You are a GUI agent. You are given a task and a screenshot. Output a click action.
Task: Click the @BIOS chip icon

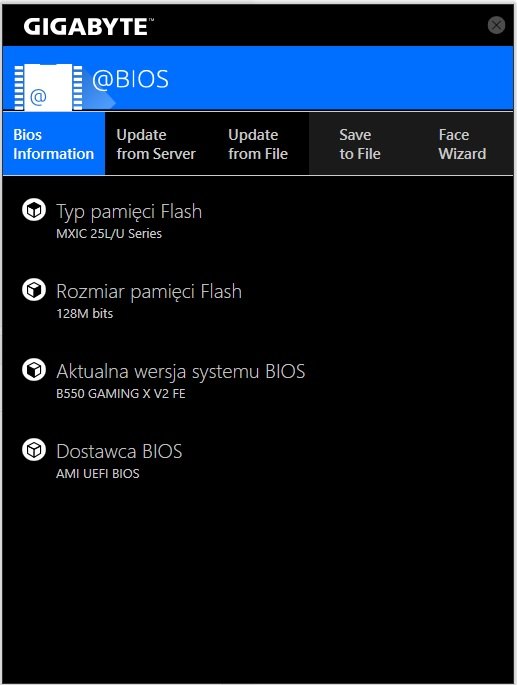pyautogui.click(x=48, y=87)
